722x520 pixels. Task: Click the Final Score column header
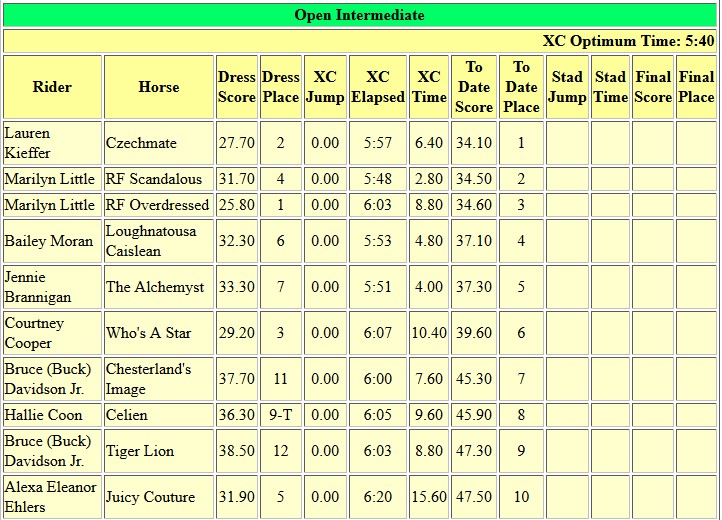(x=653, y=87)
